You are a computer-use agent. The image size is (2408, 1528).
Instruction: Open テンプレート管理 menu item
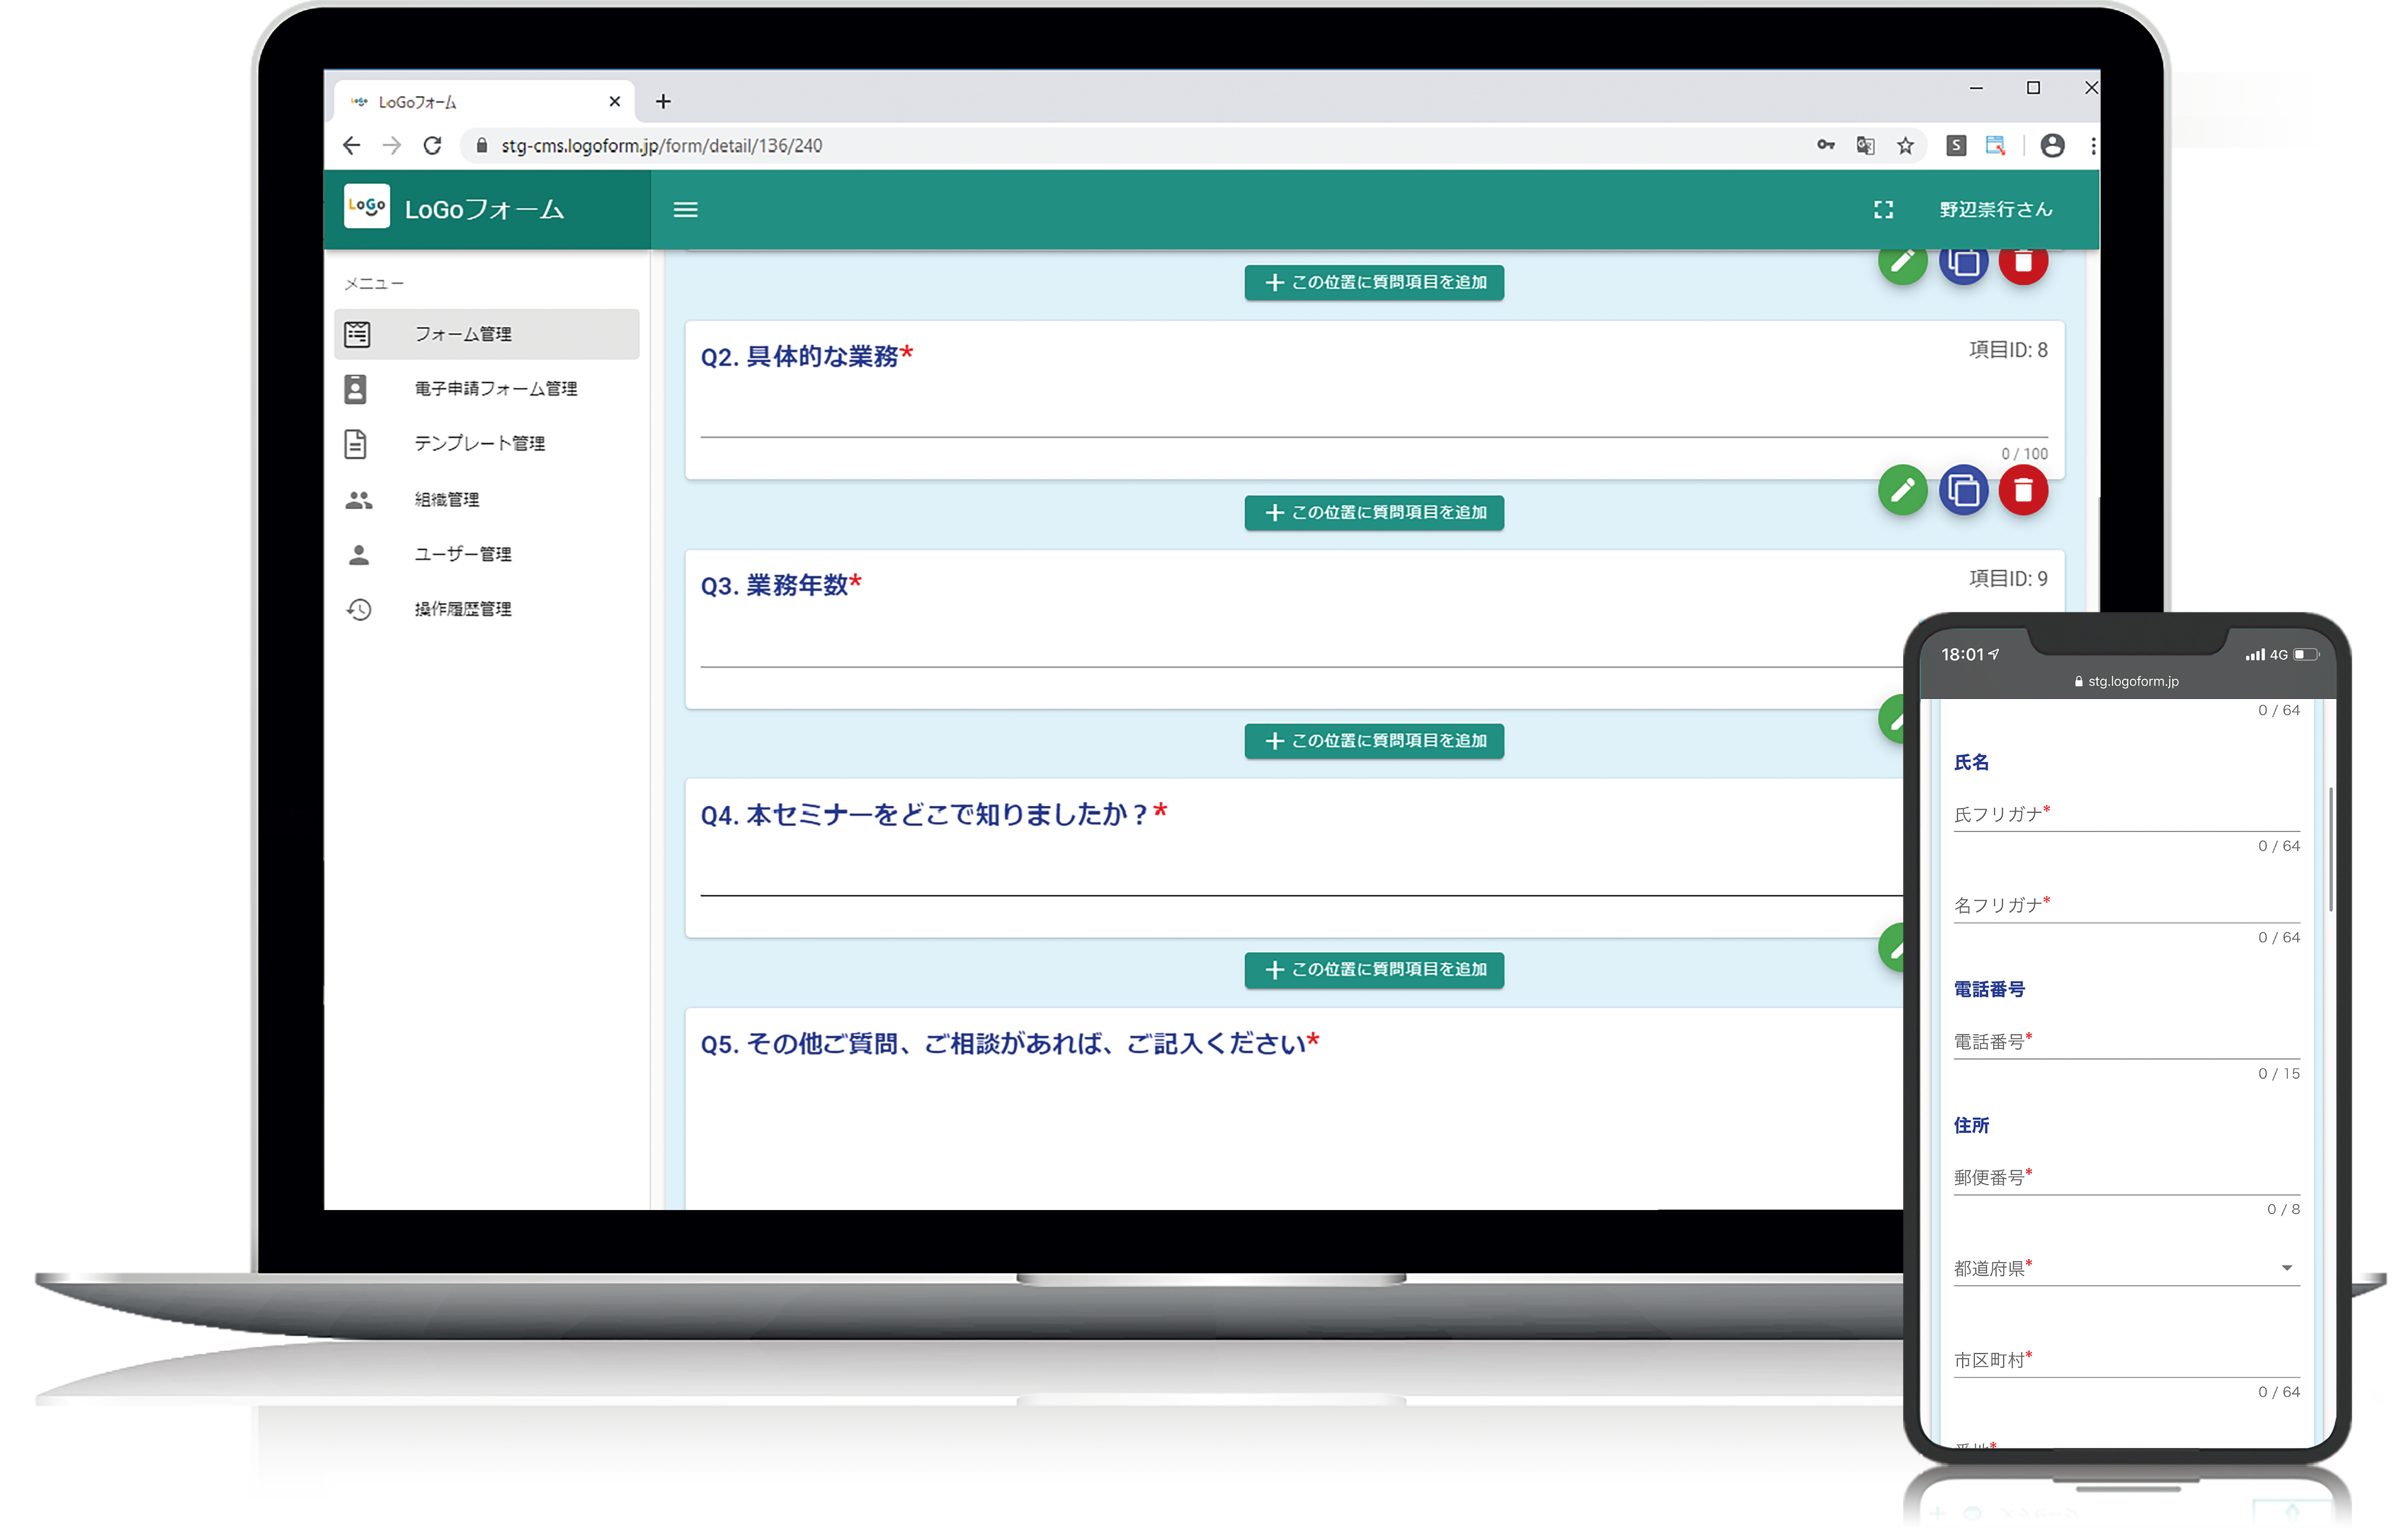[487, 444]
